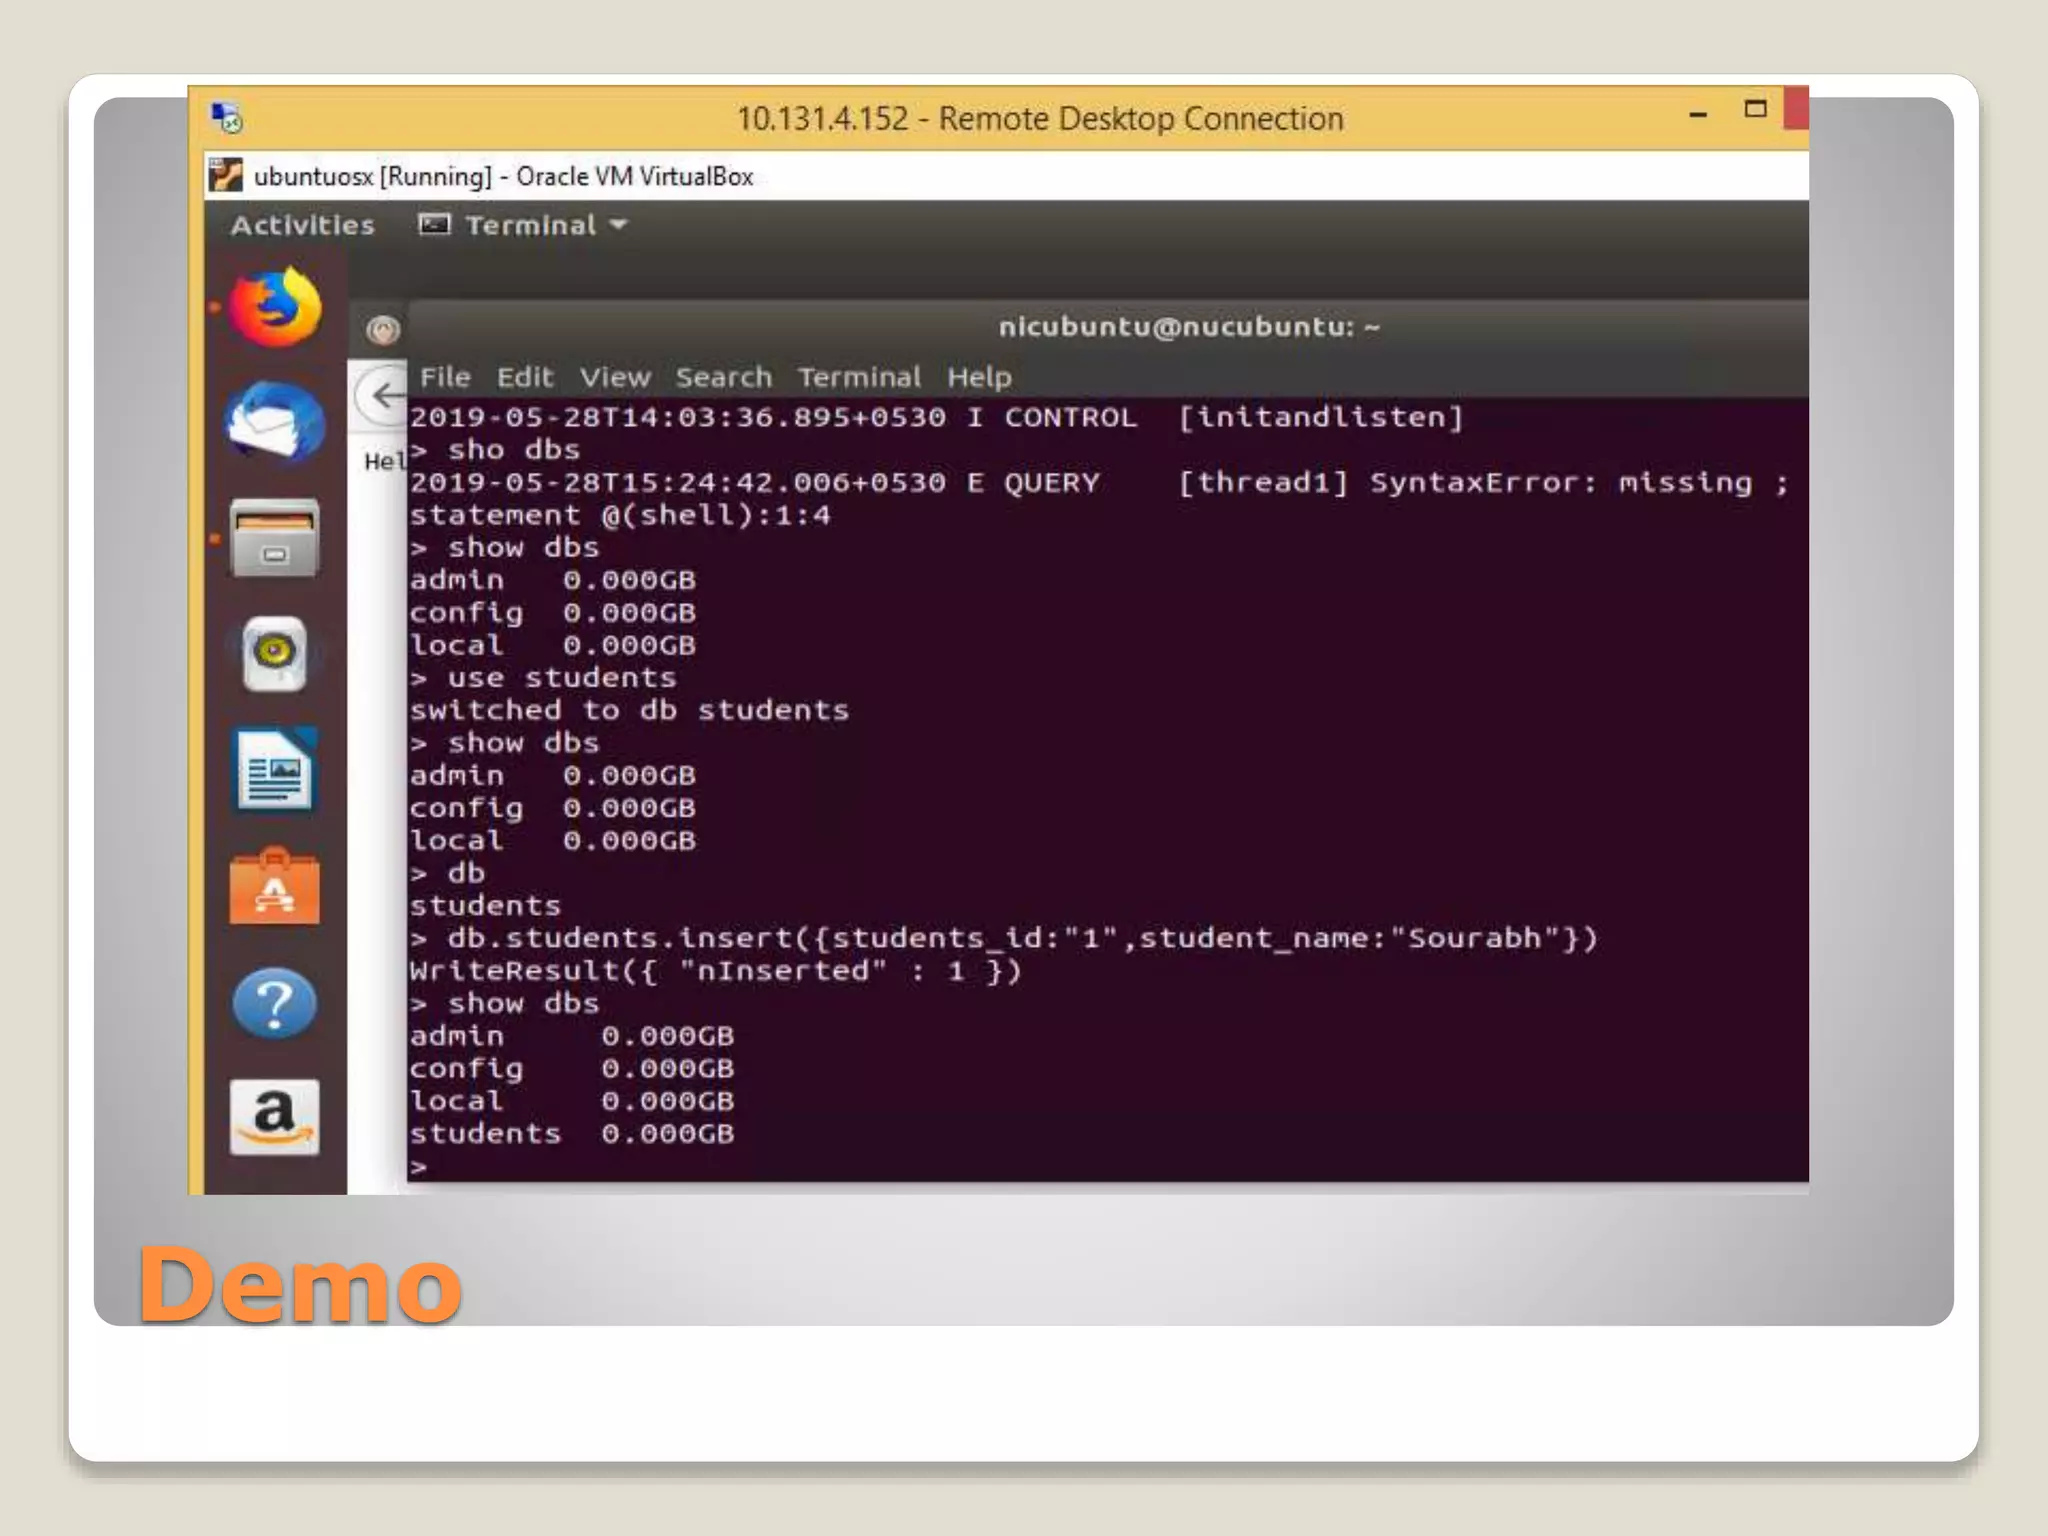Open the Files manager dock icon
The image size is (2048, 1536).
point(275,540)
